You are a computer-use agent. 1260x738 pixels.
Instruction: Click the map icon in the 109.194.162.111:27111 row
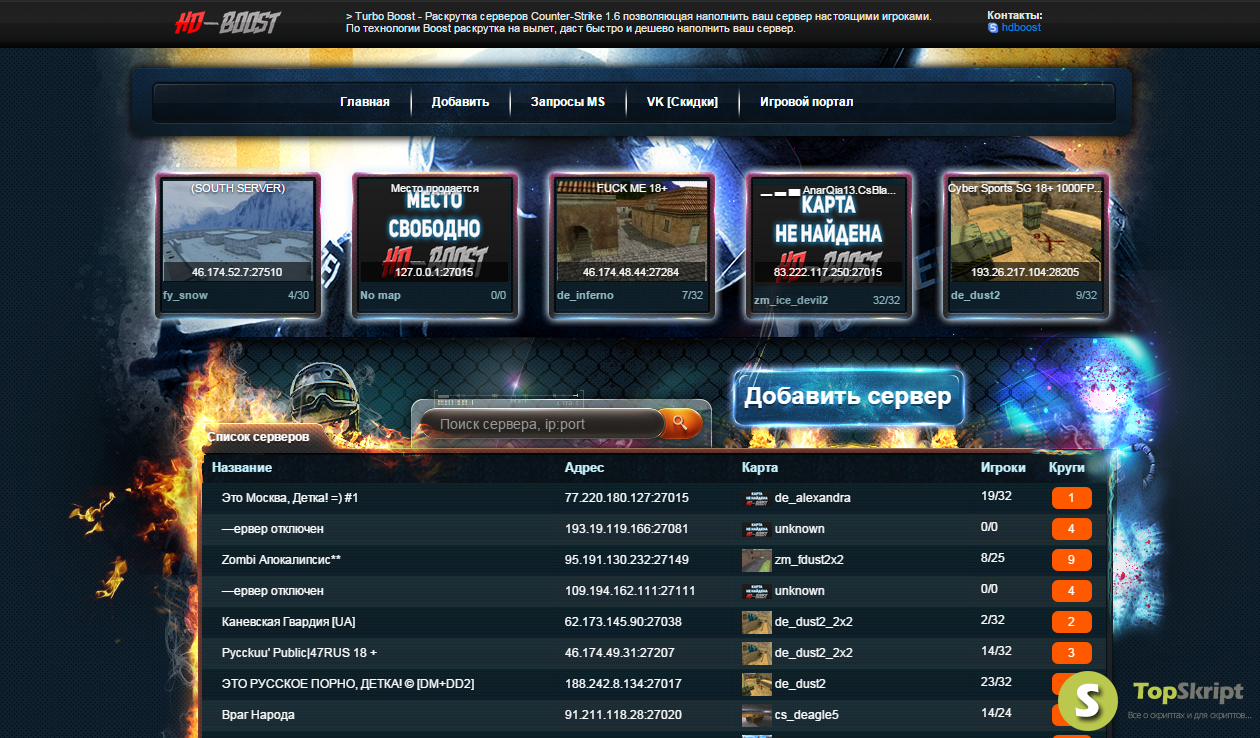tap(756, 591)
